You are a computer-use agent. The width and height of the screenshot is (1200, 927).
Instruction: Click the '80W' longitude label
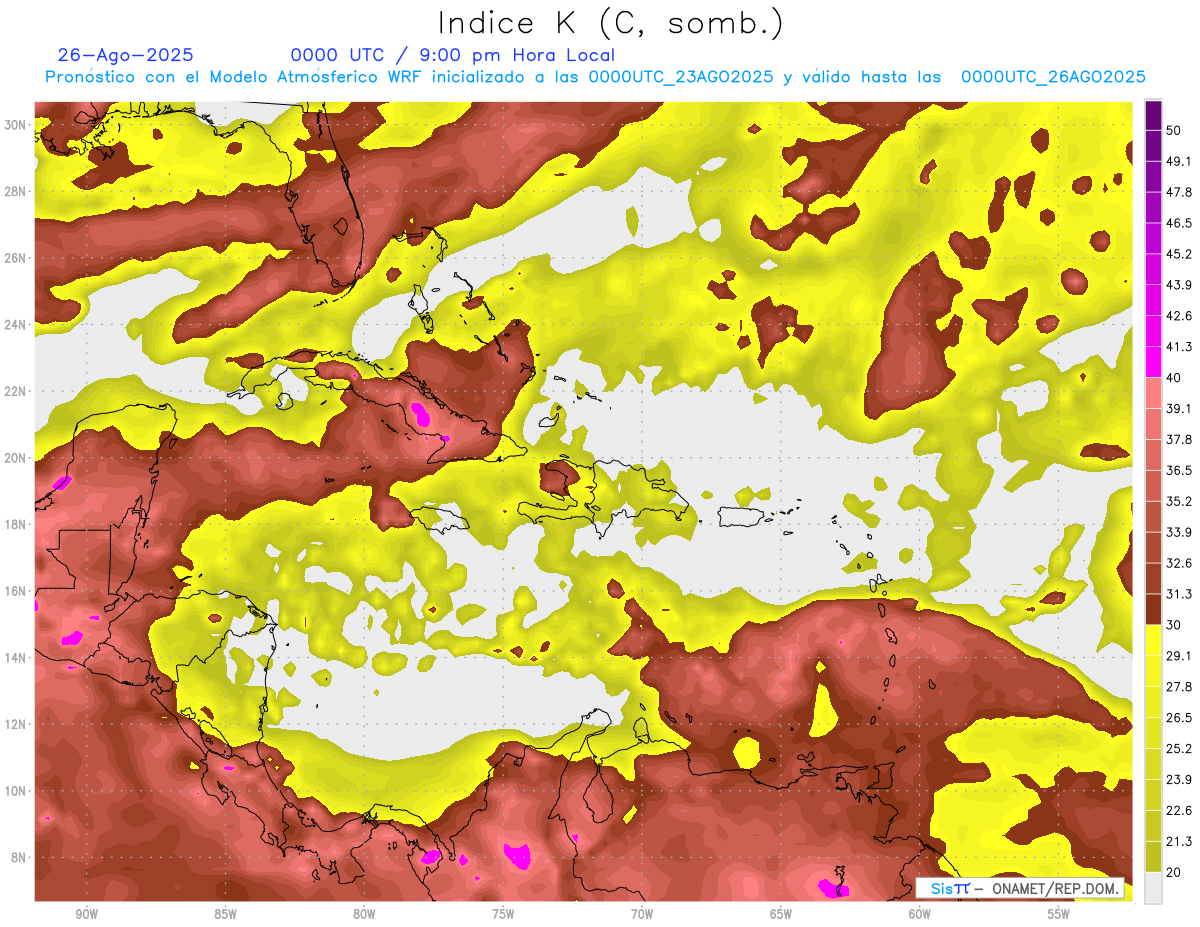point(364,914)
